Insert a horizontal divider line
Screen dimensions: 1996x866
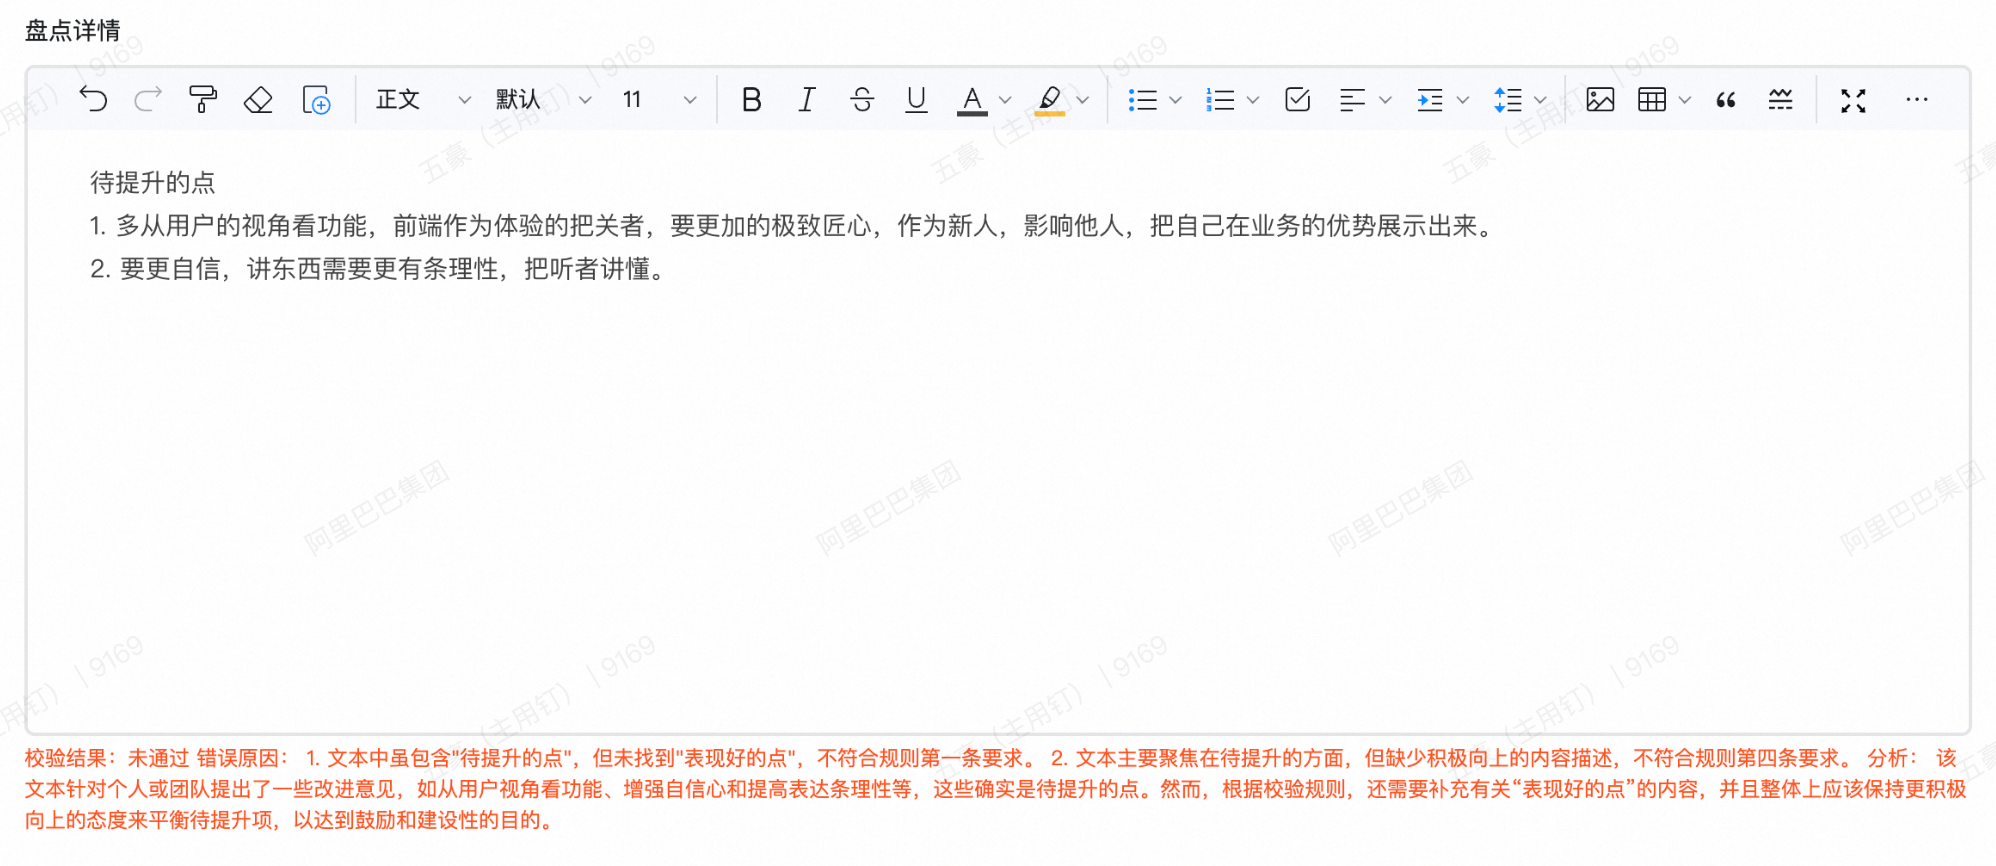(1780, 100)
